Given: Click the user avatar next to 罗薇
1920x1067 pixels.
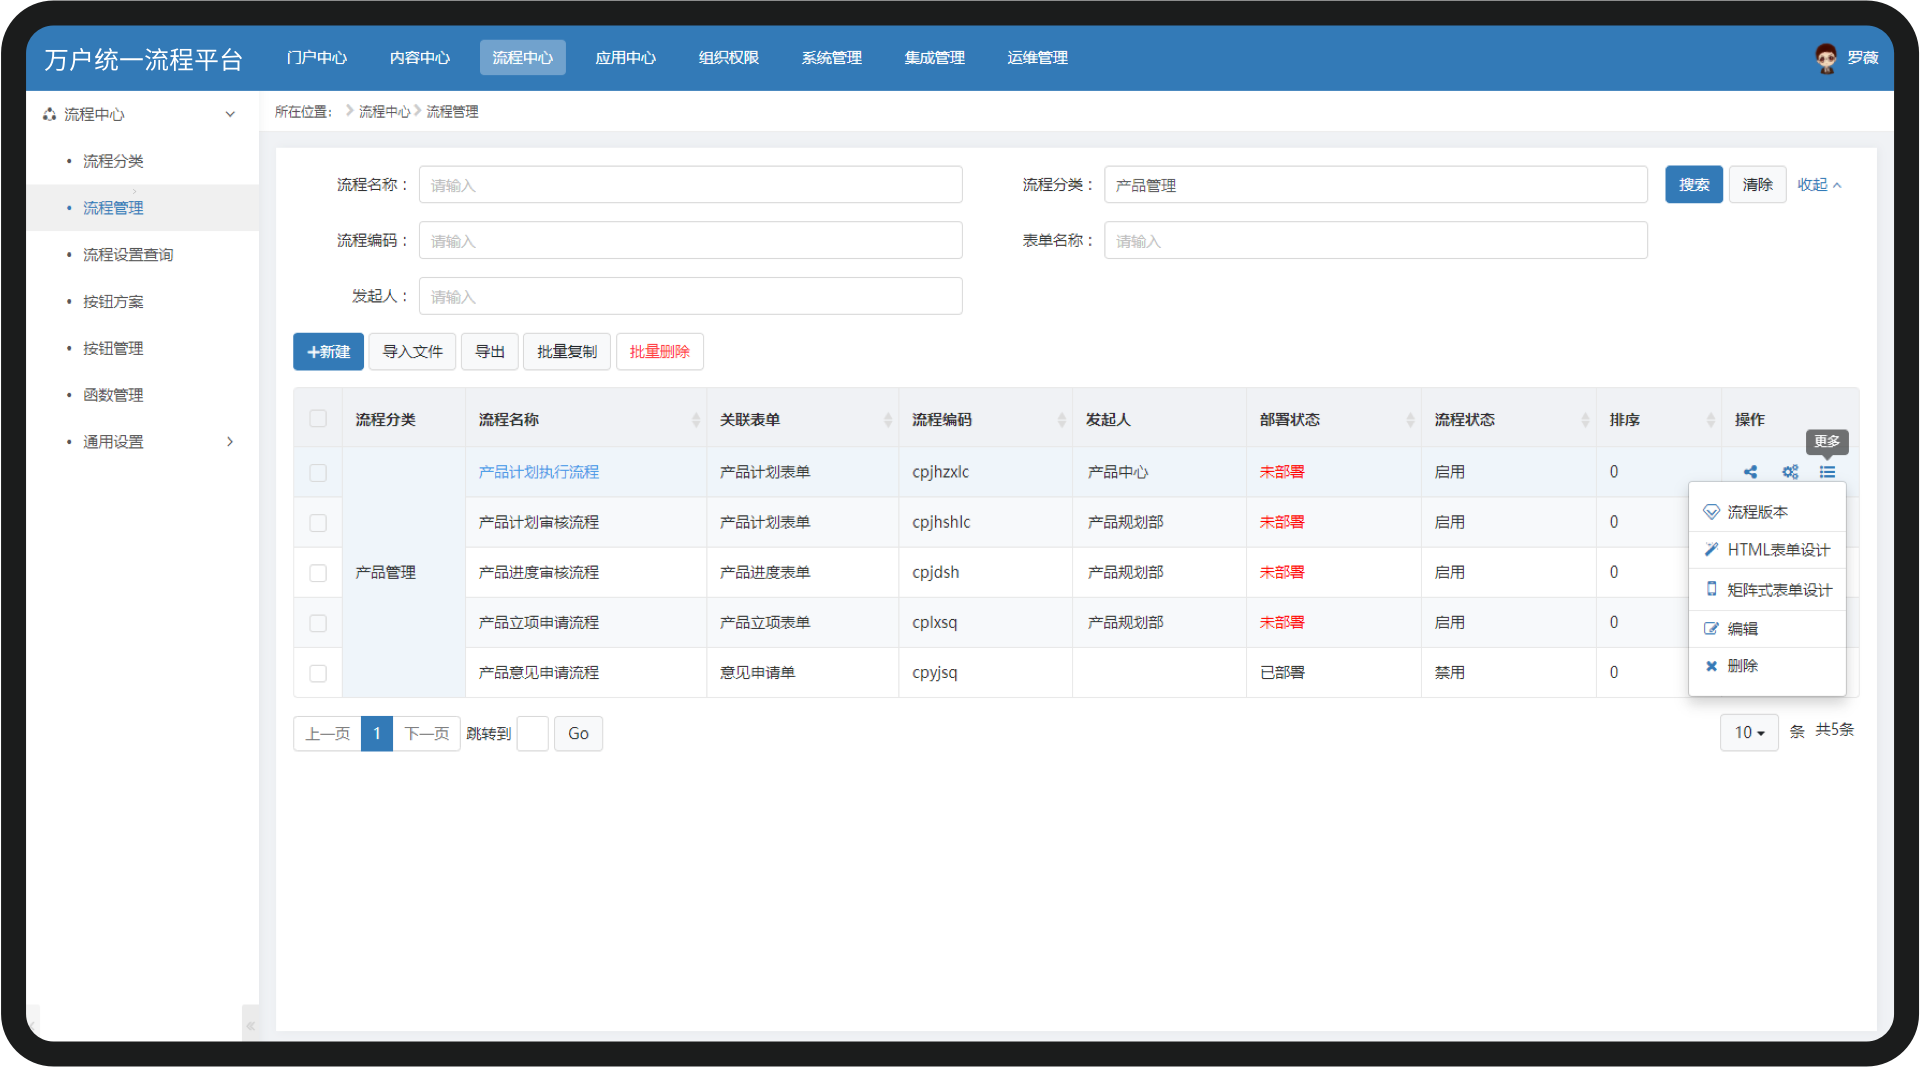Looking at the screenshot, I should (x=1826, y=58).
